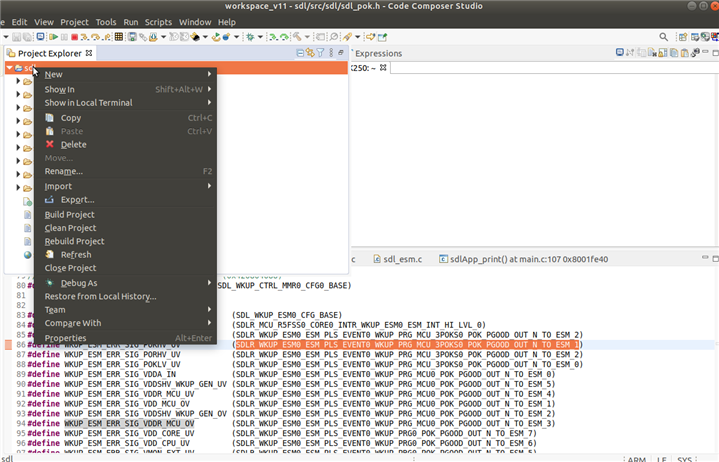Open the Project menu in menu bar
This screenshot has width=719, height=462.
click(74, 22)
